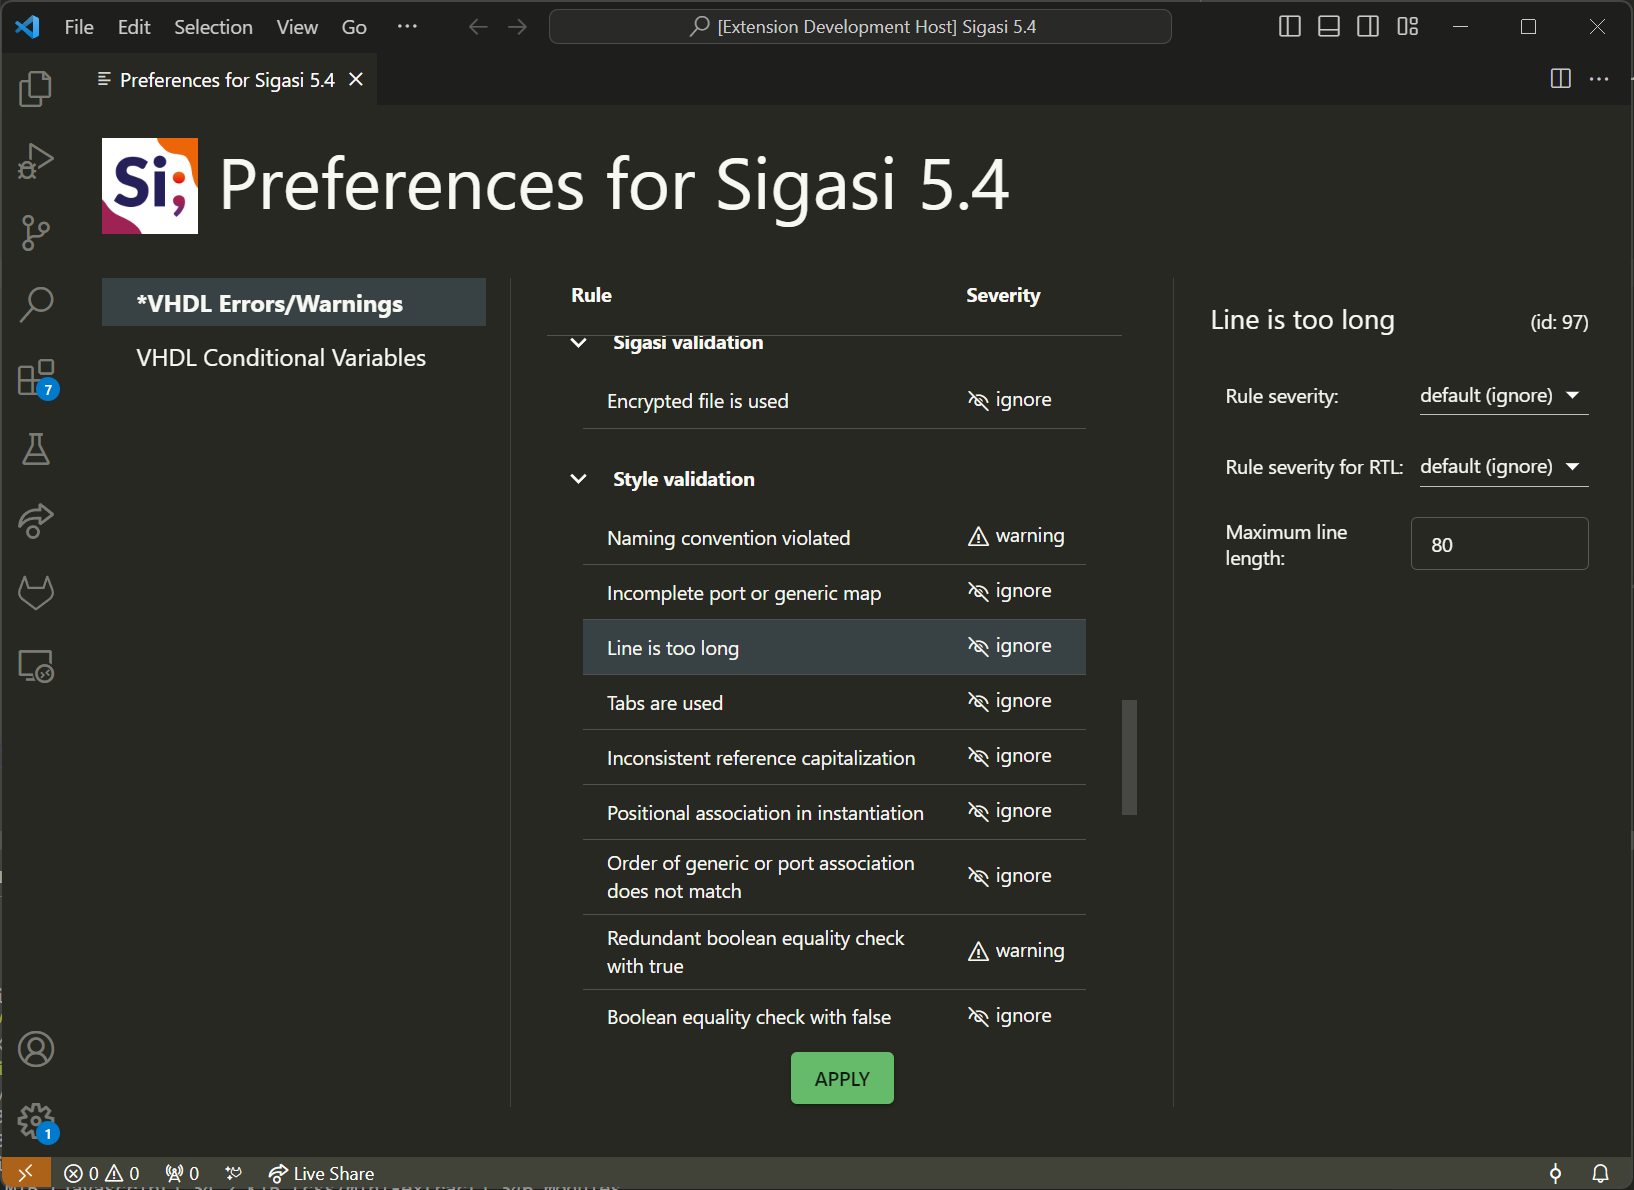Open the overflow menu ellipsis in menu bar
Screen dimensions: 1634x1190
(407, 27)
